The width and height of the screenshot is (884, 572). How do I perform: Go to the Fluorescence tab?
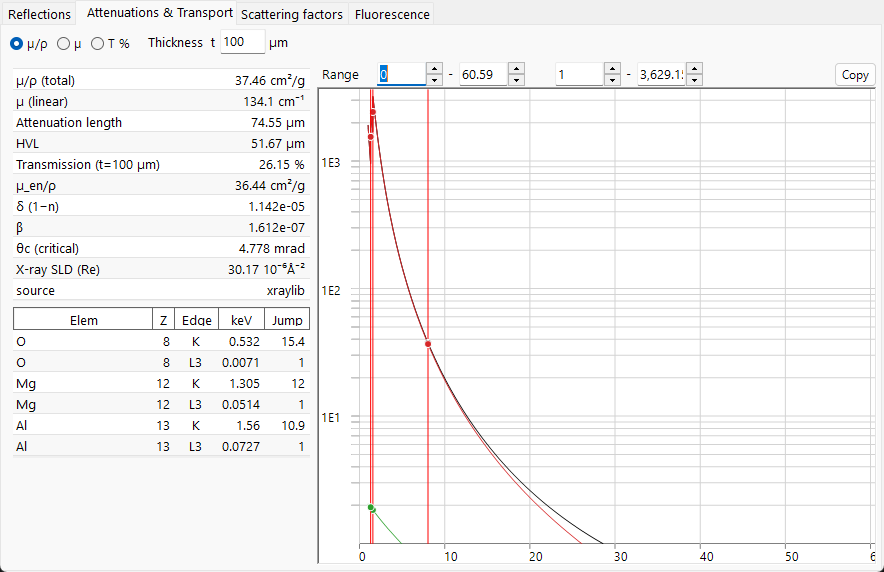[x=392, y=14]
